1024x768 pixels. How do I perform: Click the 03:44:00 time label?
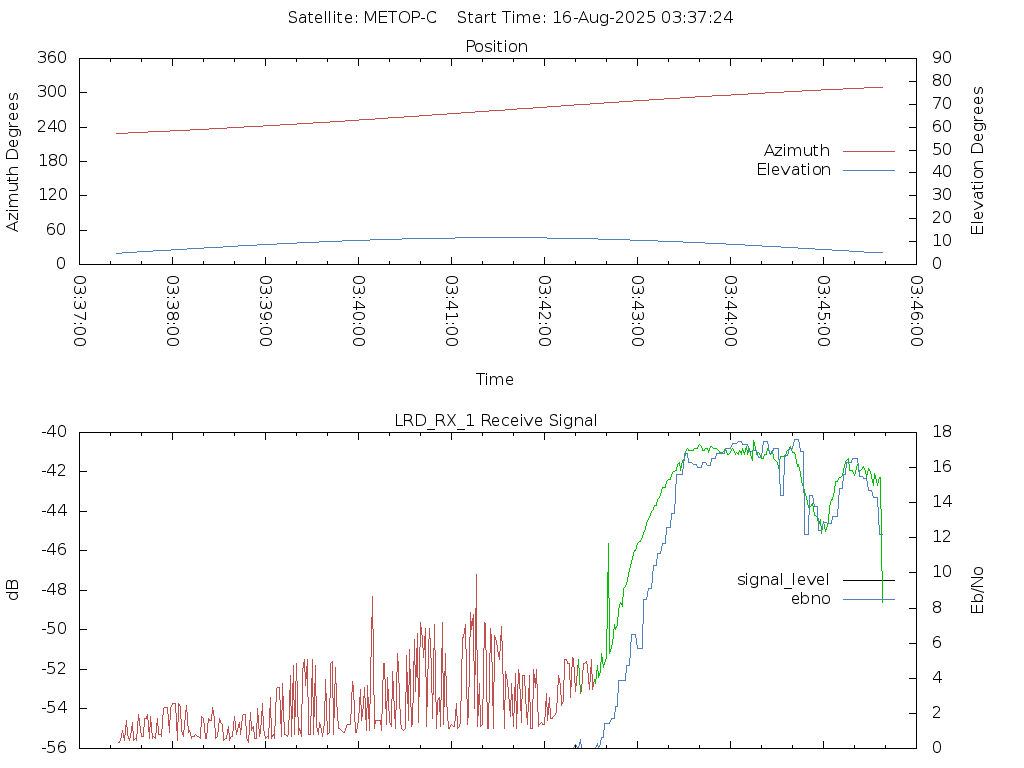731,311
